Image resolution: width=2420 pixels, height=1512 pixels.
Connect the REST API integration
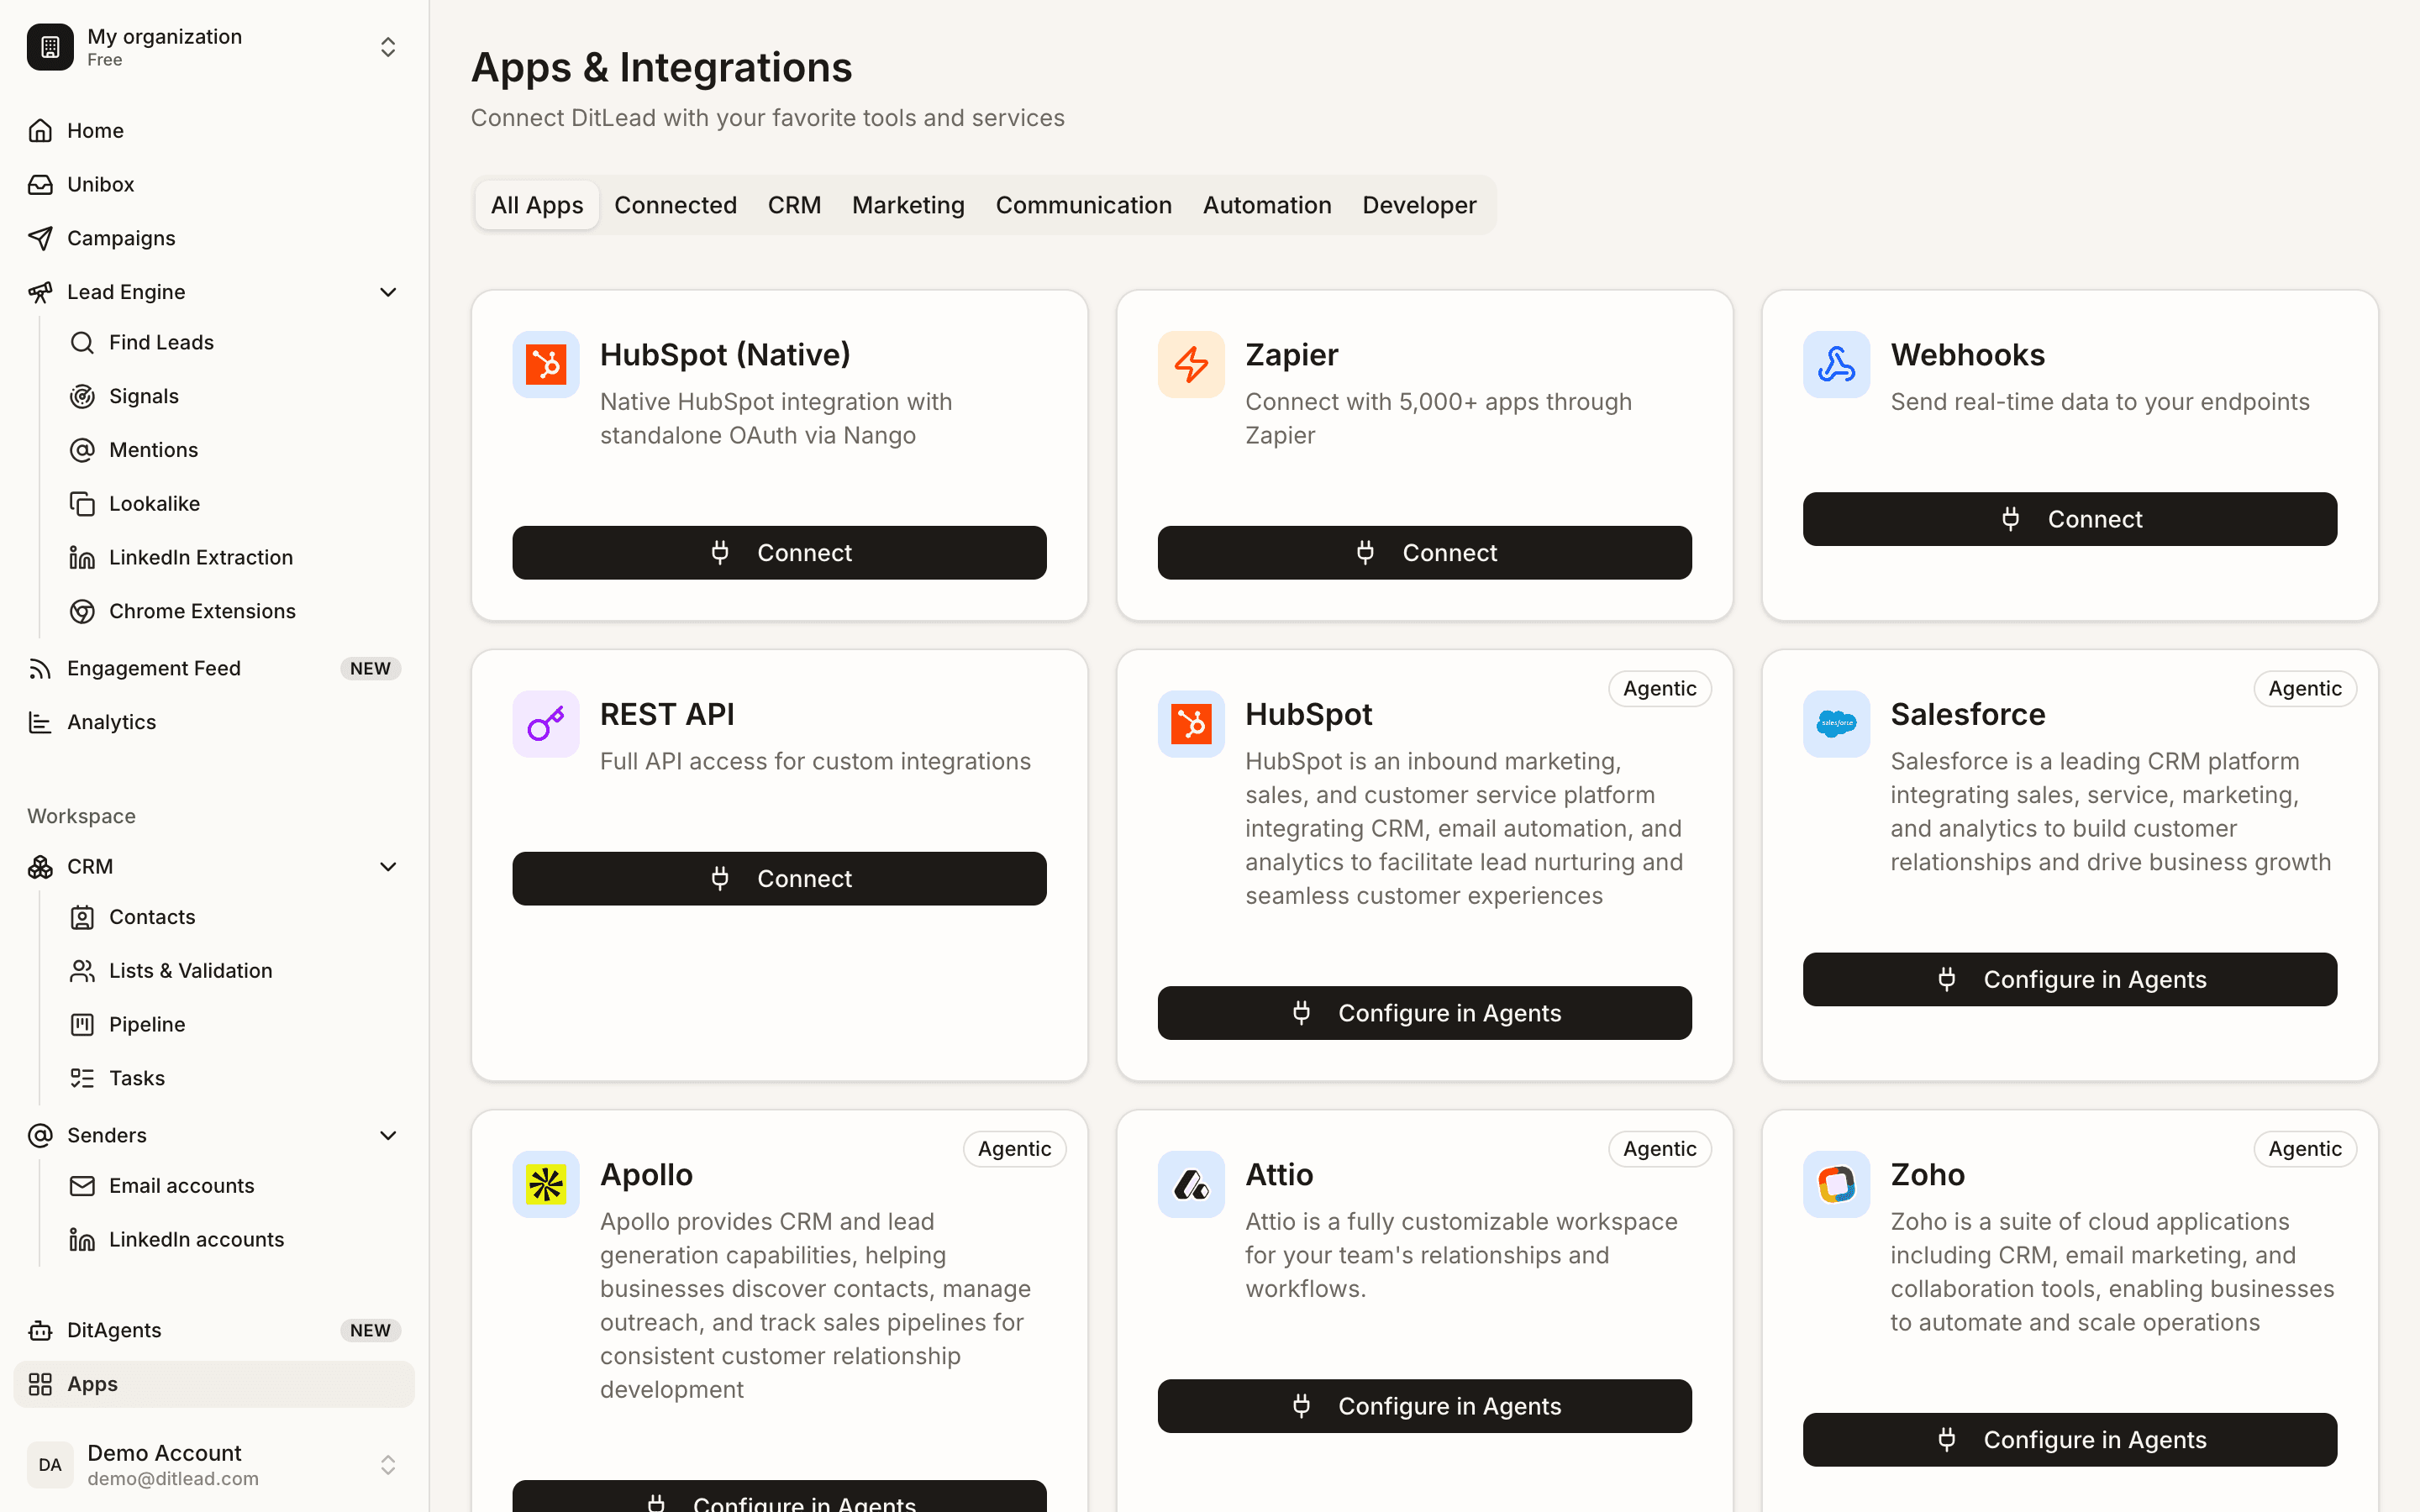[x=779, y=879]
